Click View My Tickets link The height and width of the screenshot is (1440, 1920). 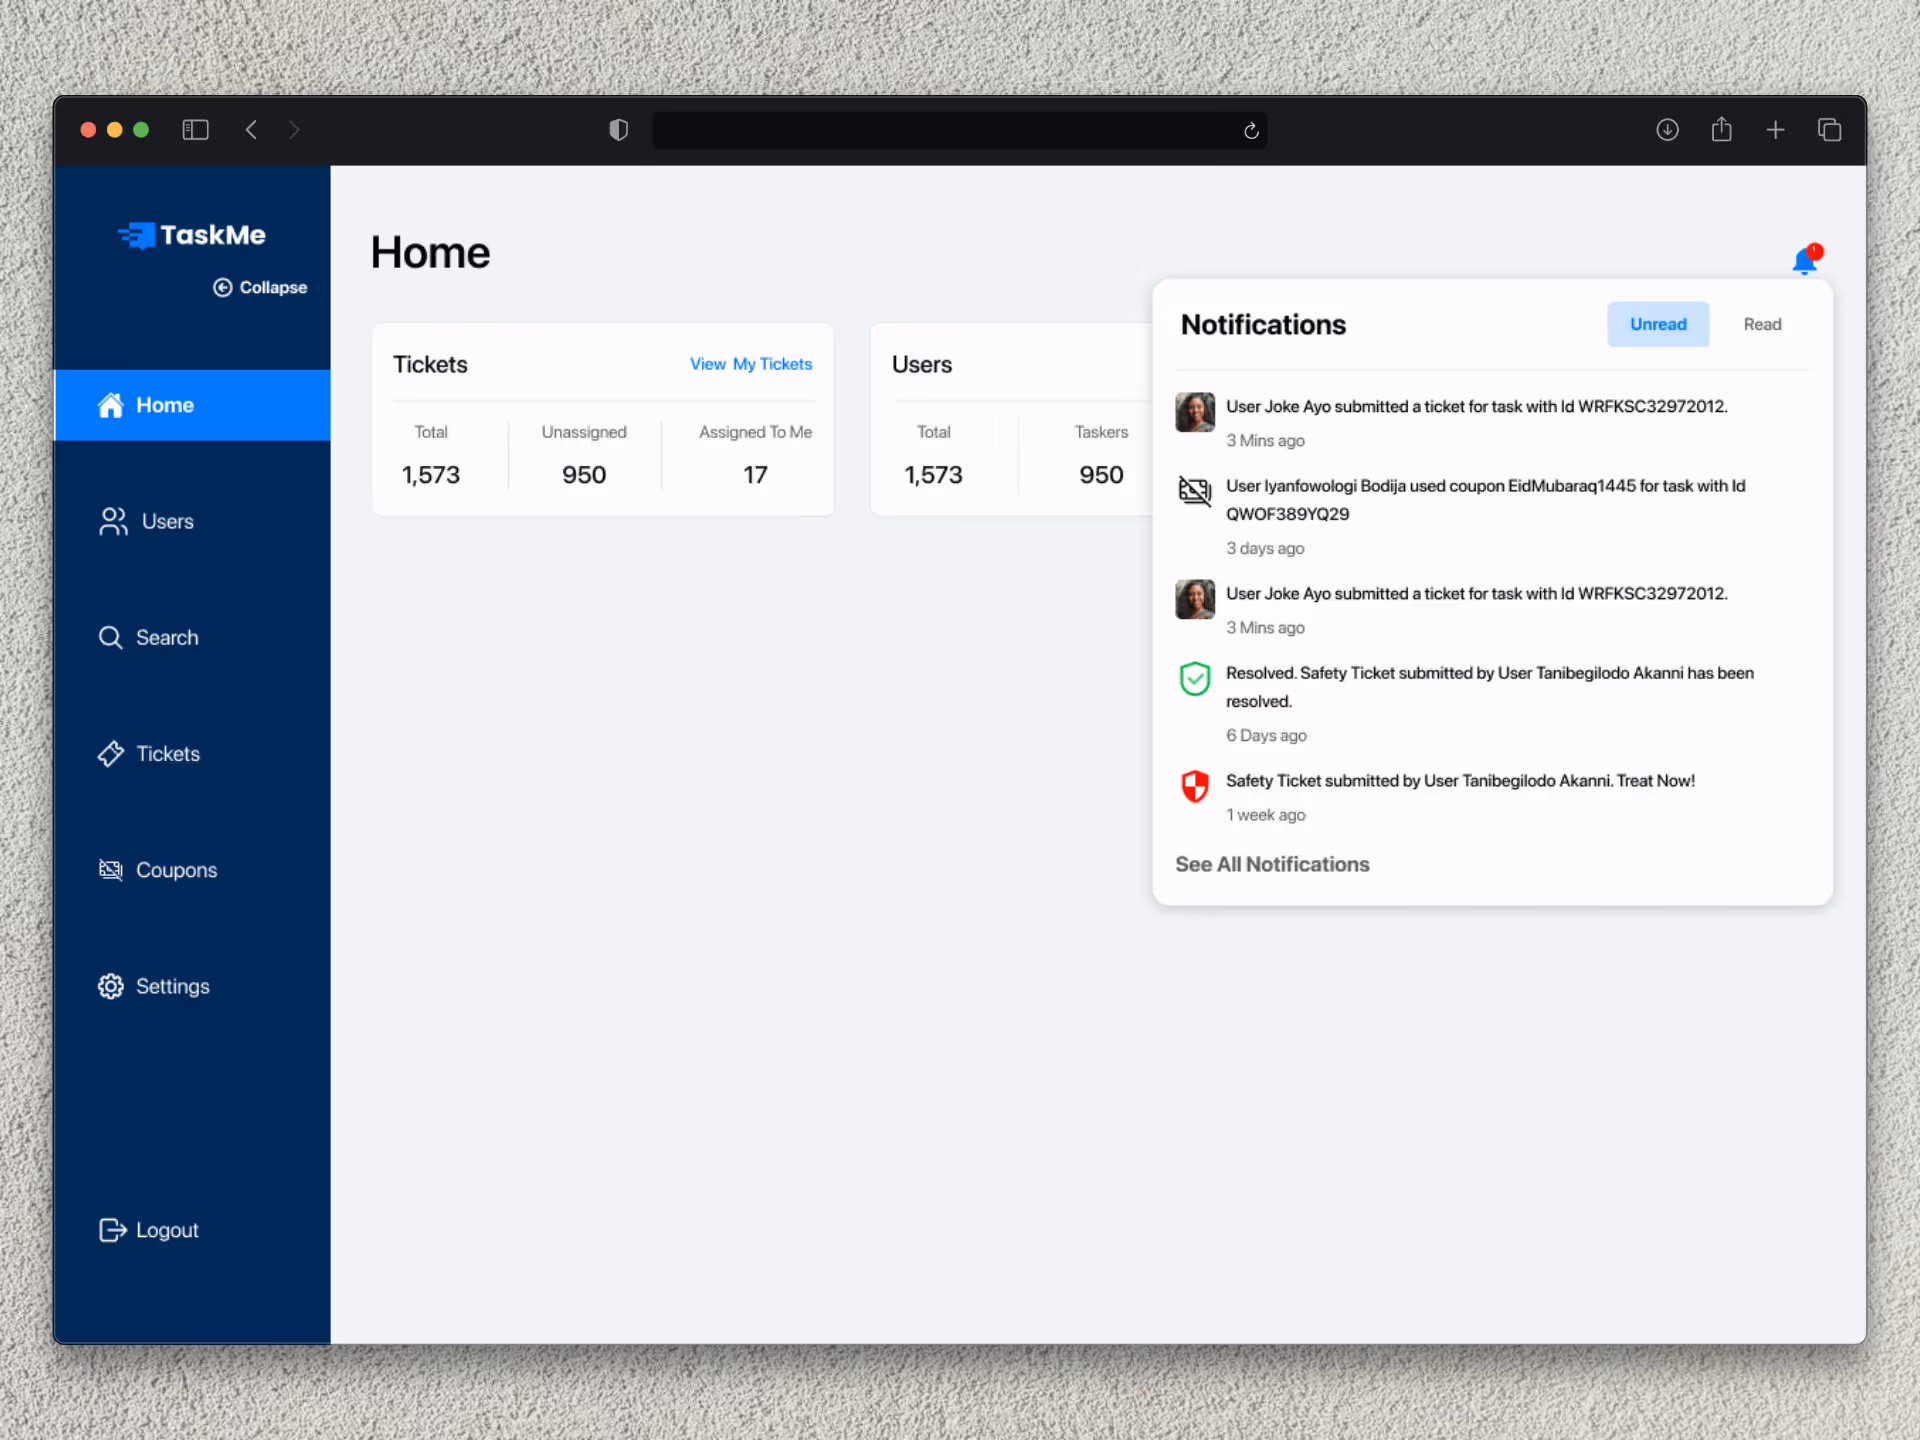point(750,364)
